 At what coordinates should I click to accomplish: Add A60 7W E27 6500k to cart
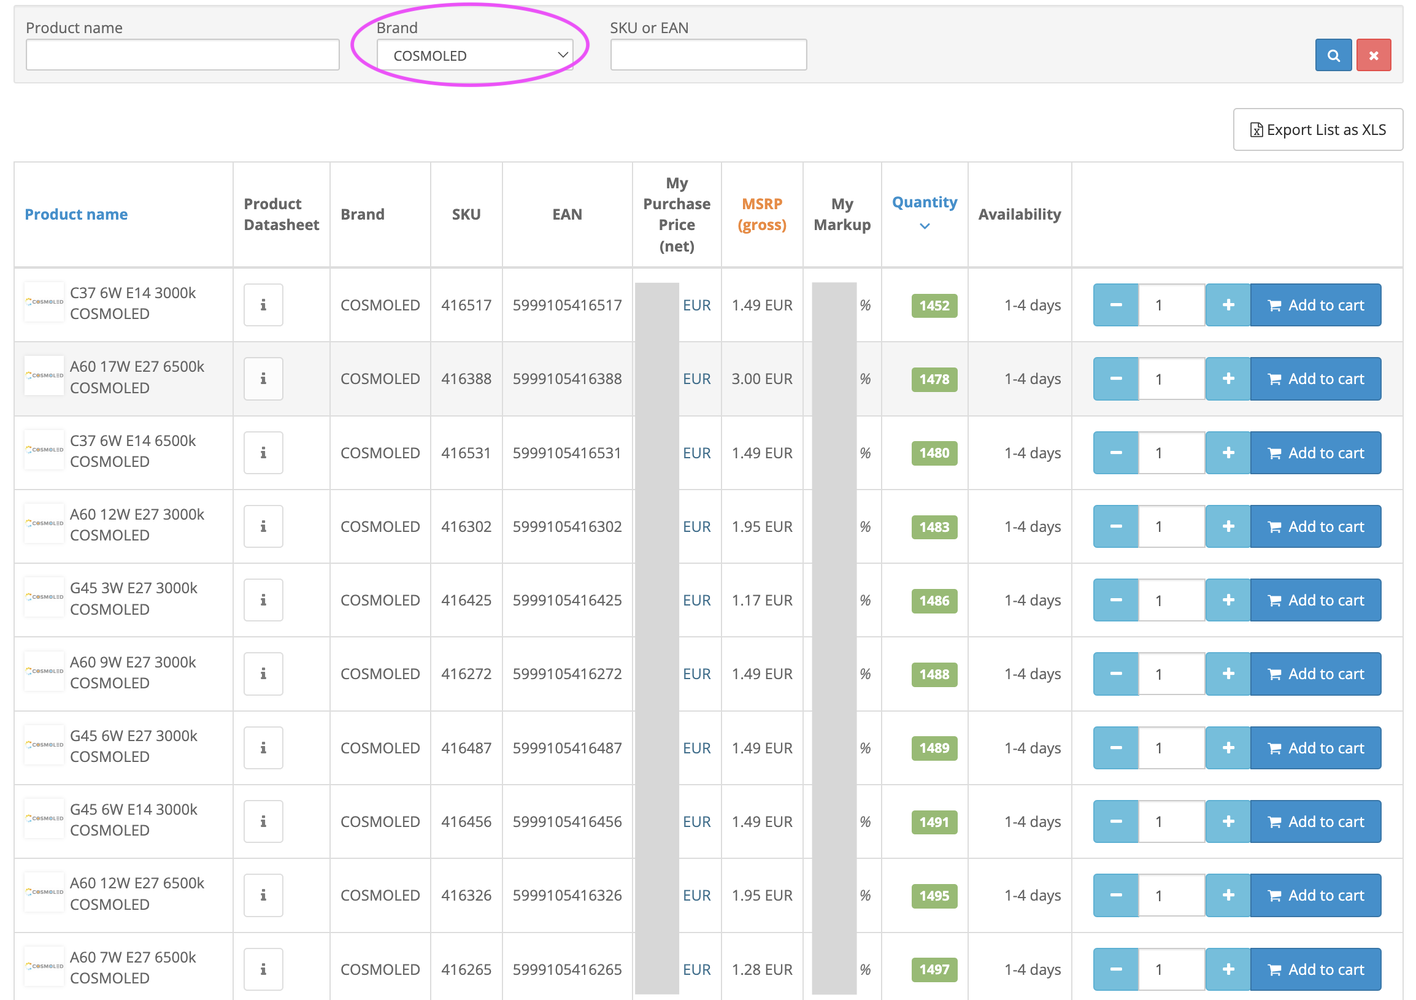point(1315,969)
